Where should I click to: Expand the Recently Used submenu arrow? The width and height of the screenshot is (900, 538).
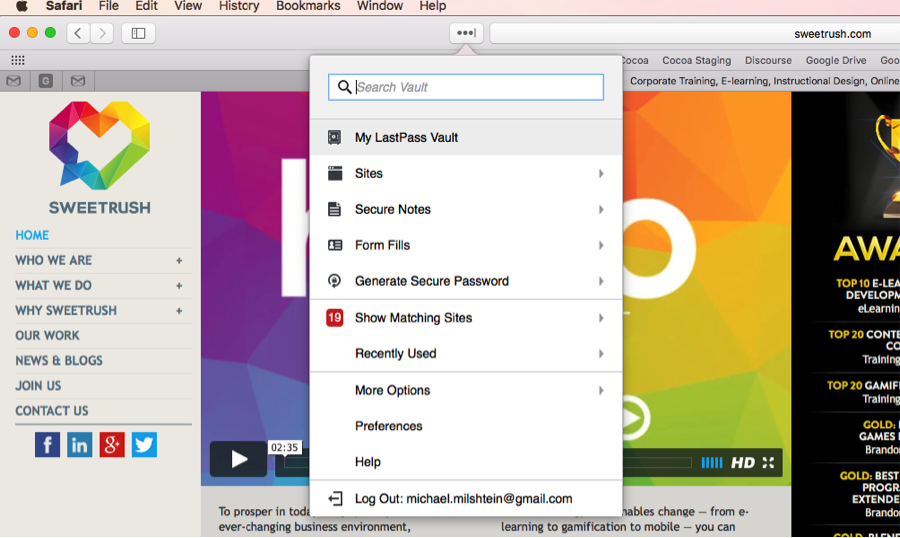coord(601,354)
